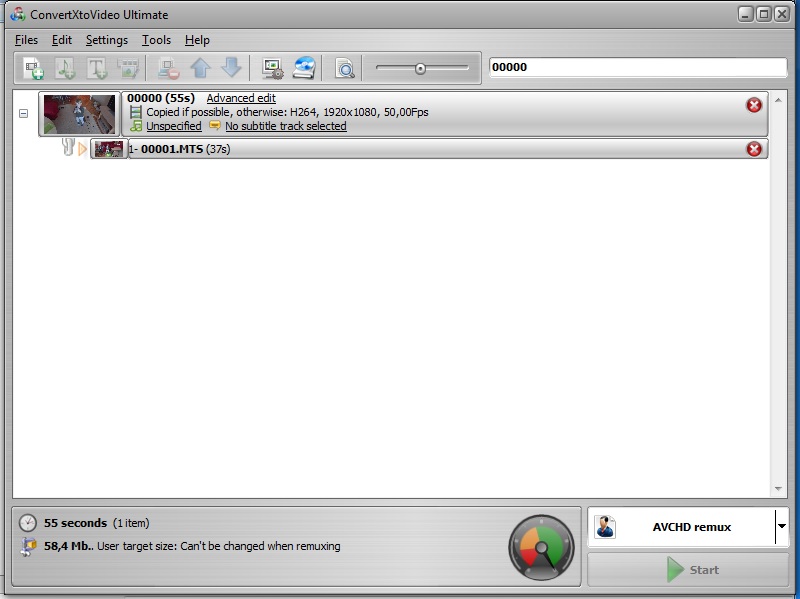Open the Tools menu

pyautogui.click(x=156, y=40)
